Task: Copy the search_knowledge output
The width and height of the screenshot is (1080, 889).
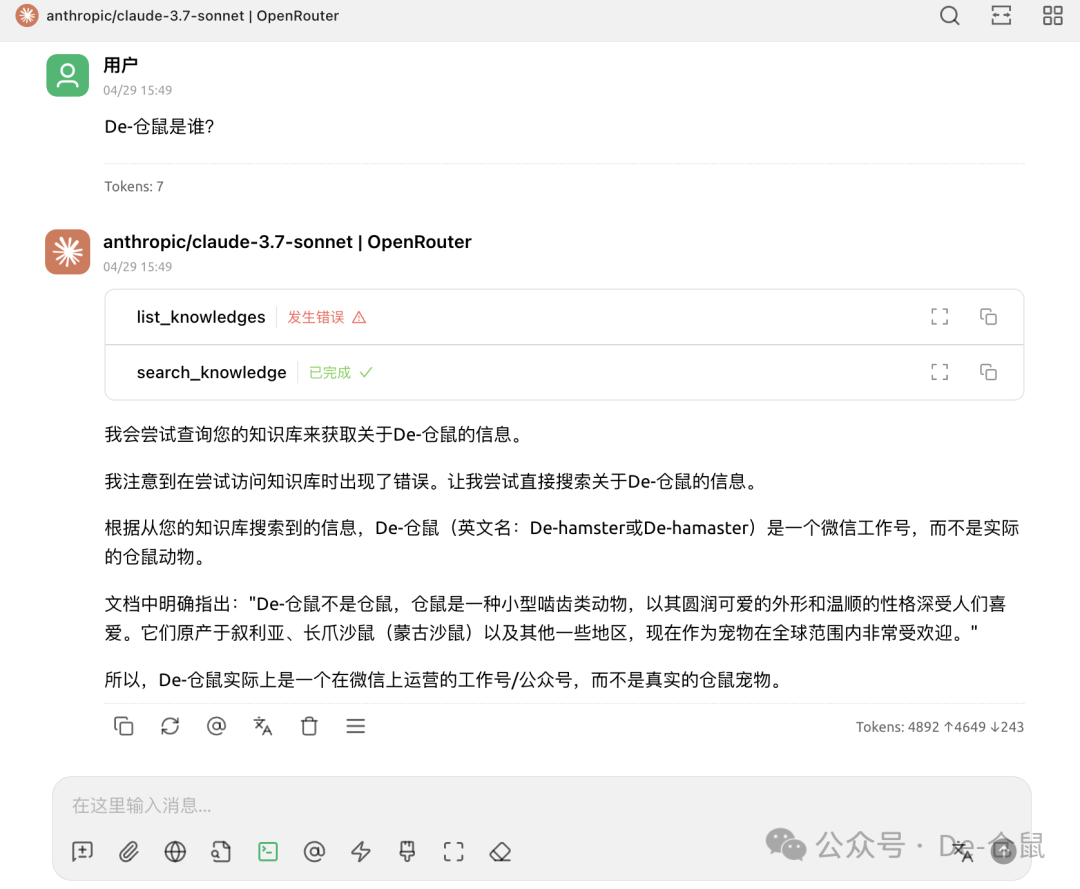Action: point(988,371)
